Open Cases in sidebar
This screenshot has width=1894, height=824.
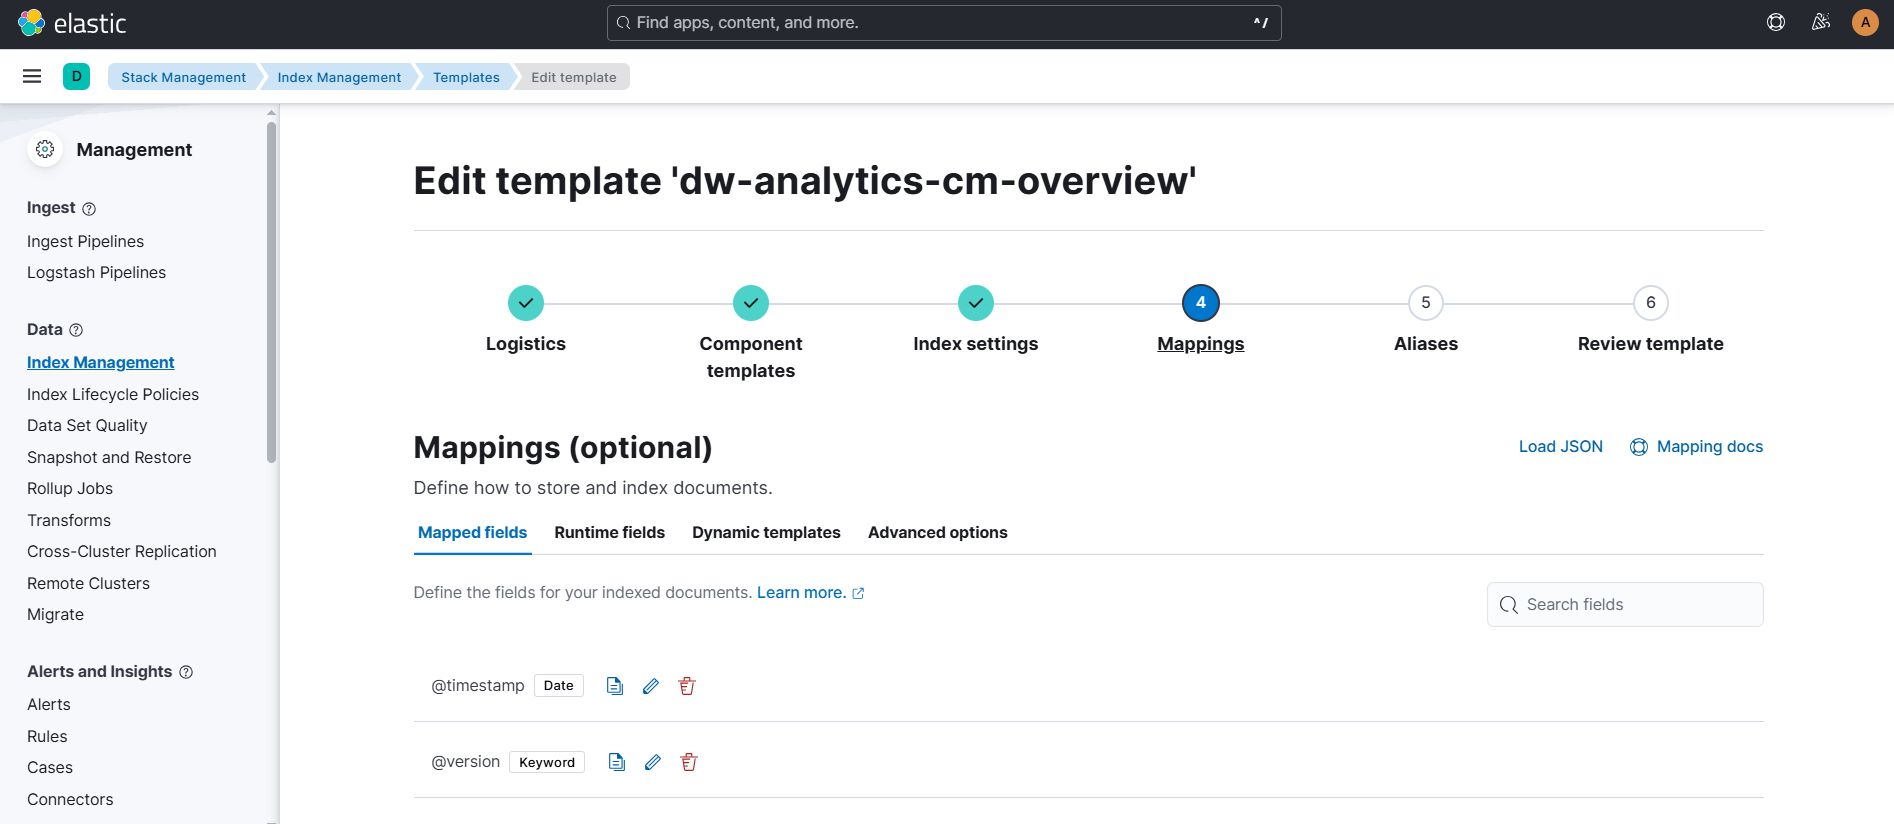pos(50,768)
